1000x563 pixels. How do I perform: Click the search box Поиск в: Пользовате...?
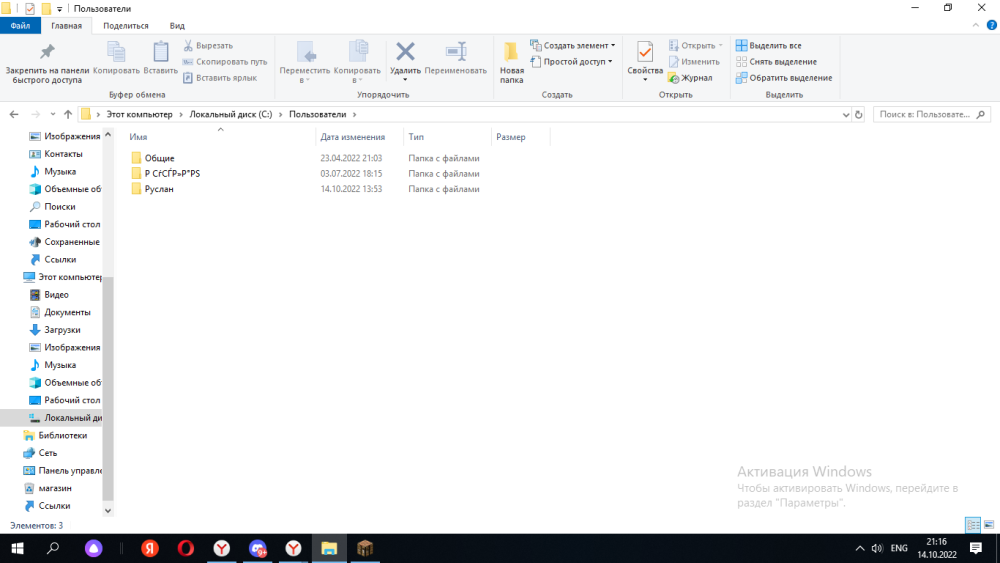pos(932,114)
